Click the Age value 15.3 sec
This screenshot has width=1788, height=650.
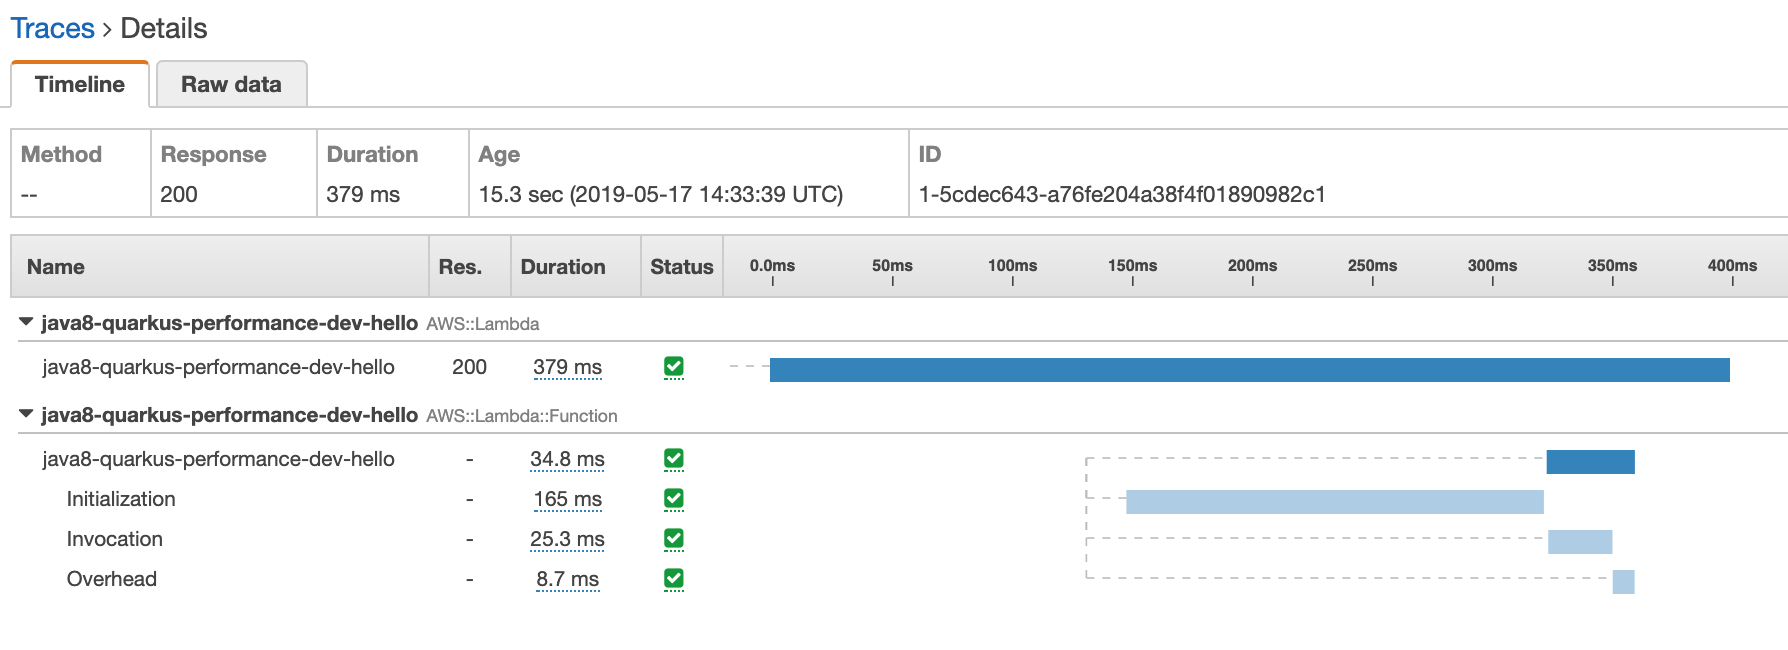(x=661, y=194)
